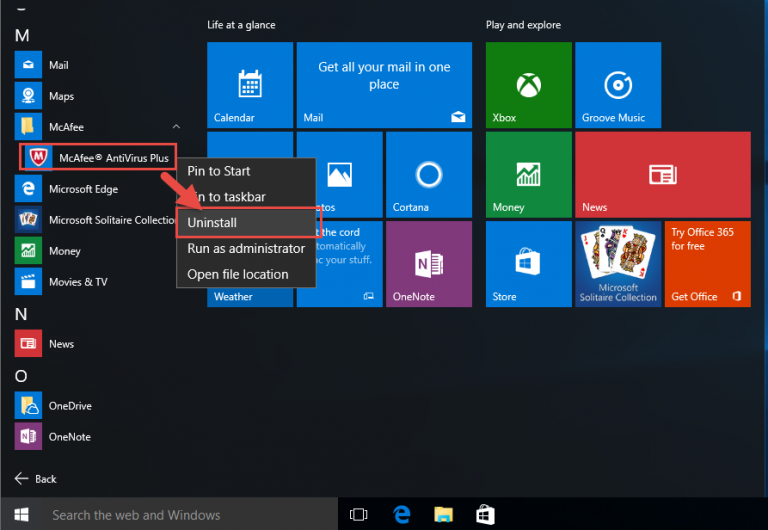
Task: Launch the Xbox tile
Action: [528, 85]
